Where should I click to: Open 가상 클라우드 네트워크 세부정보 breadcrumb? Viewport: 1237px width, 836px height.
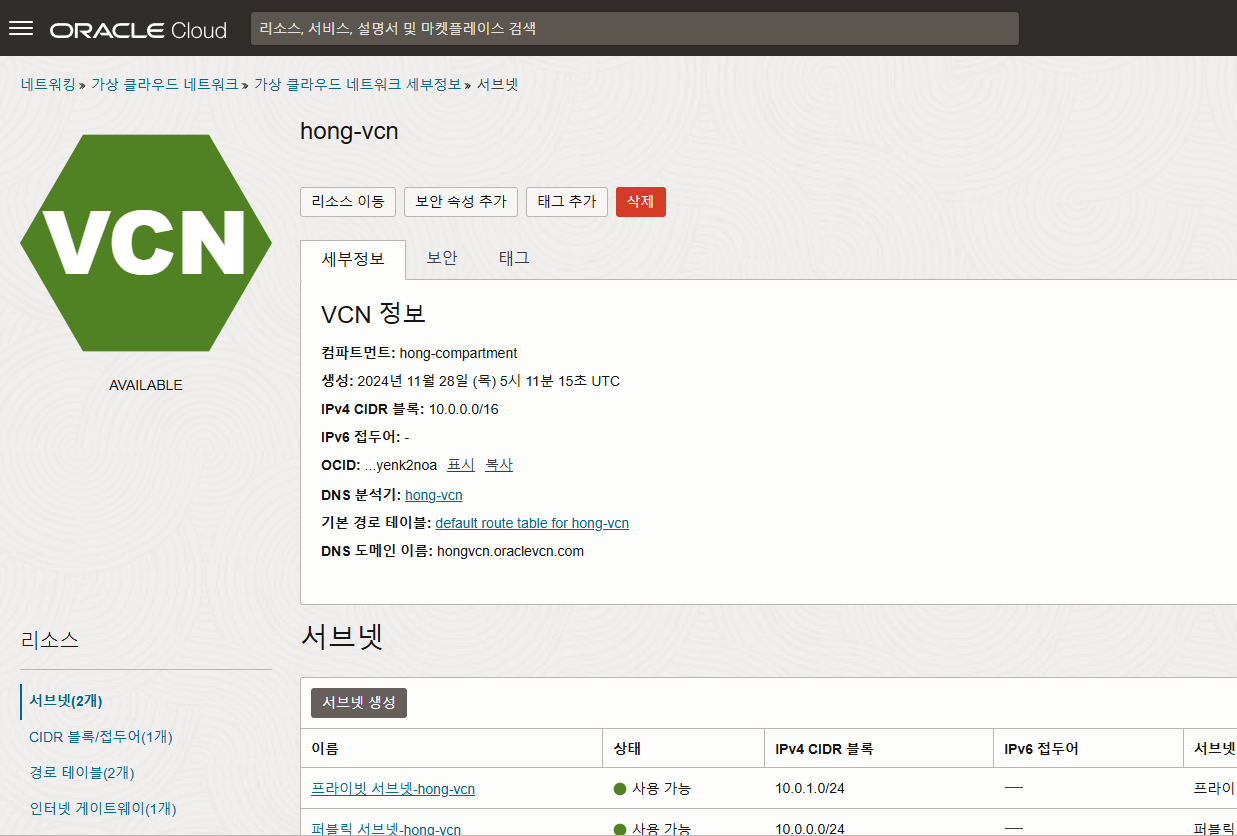357,84
